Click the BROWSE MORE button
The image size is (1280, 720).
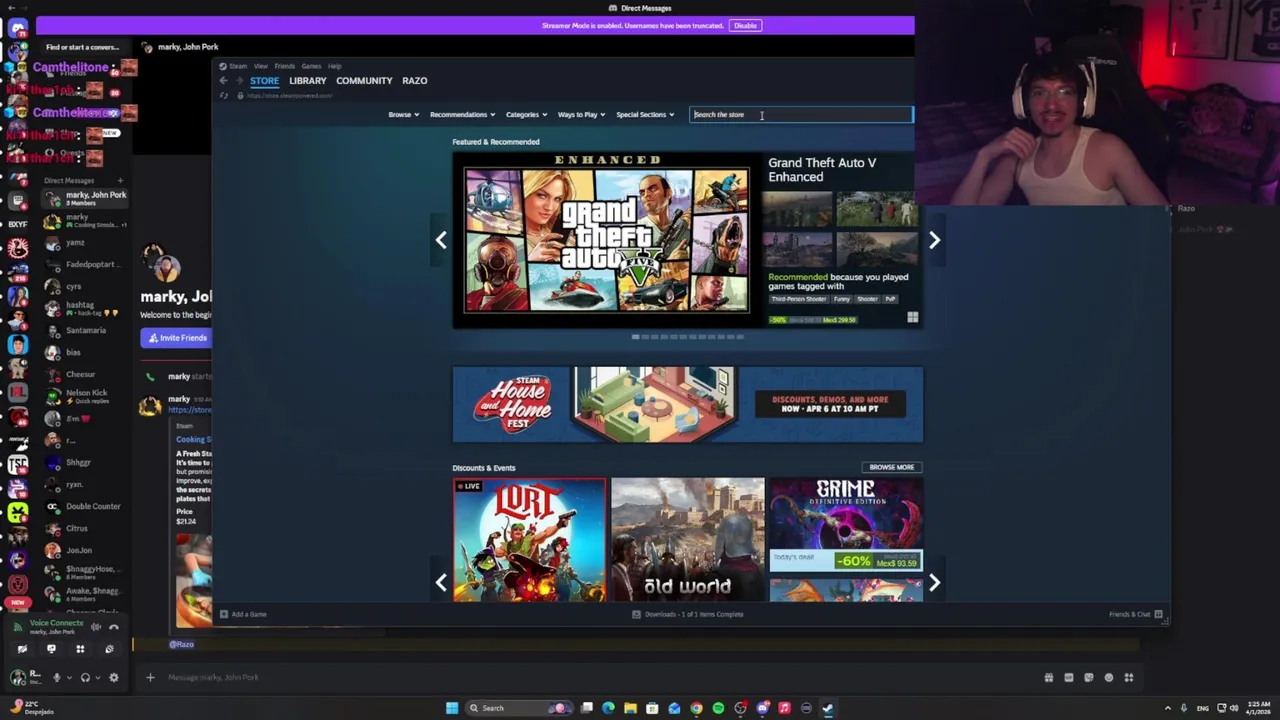[x=891, y=467]
